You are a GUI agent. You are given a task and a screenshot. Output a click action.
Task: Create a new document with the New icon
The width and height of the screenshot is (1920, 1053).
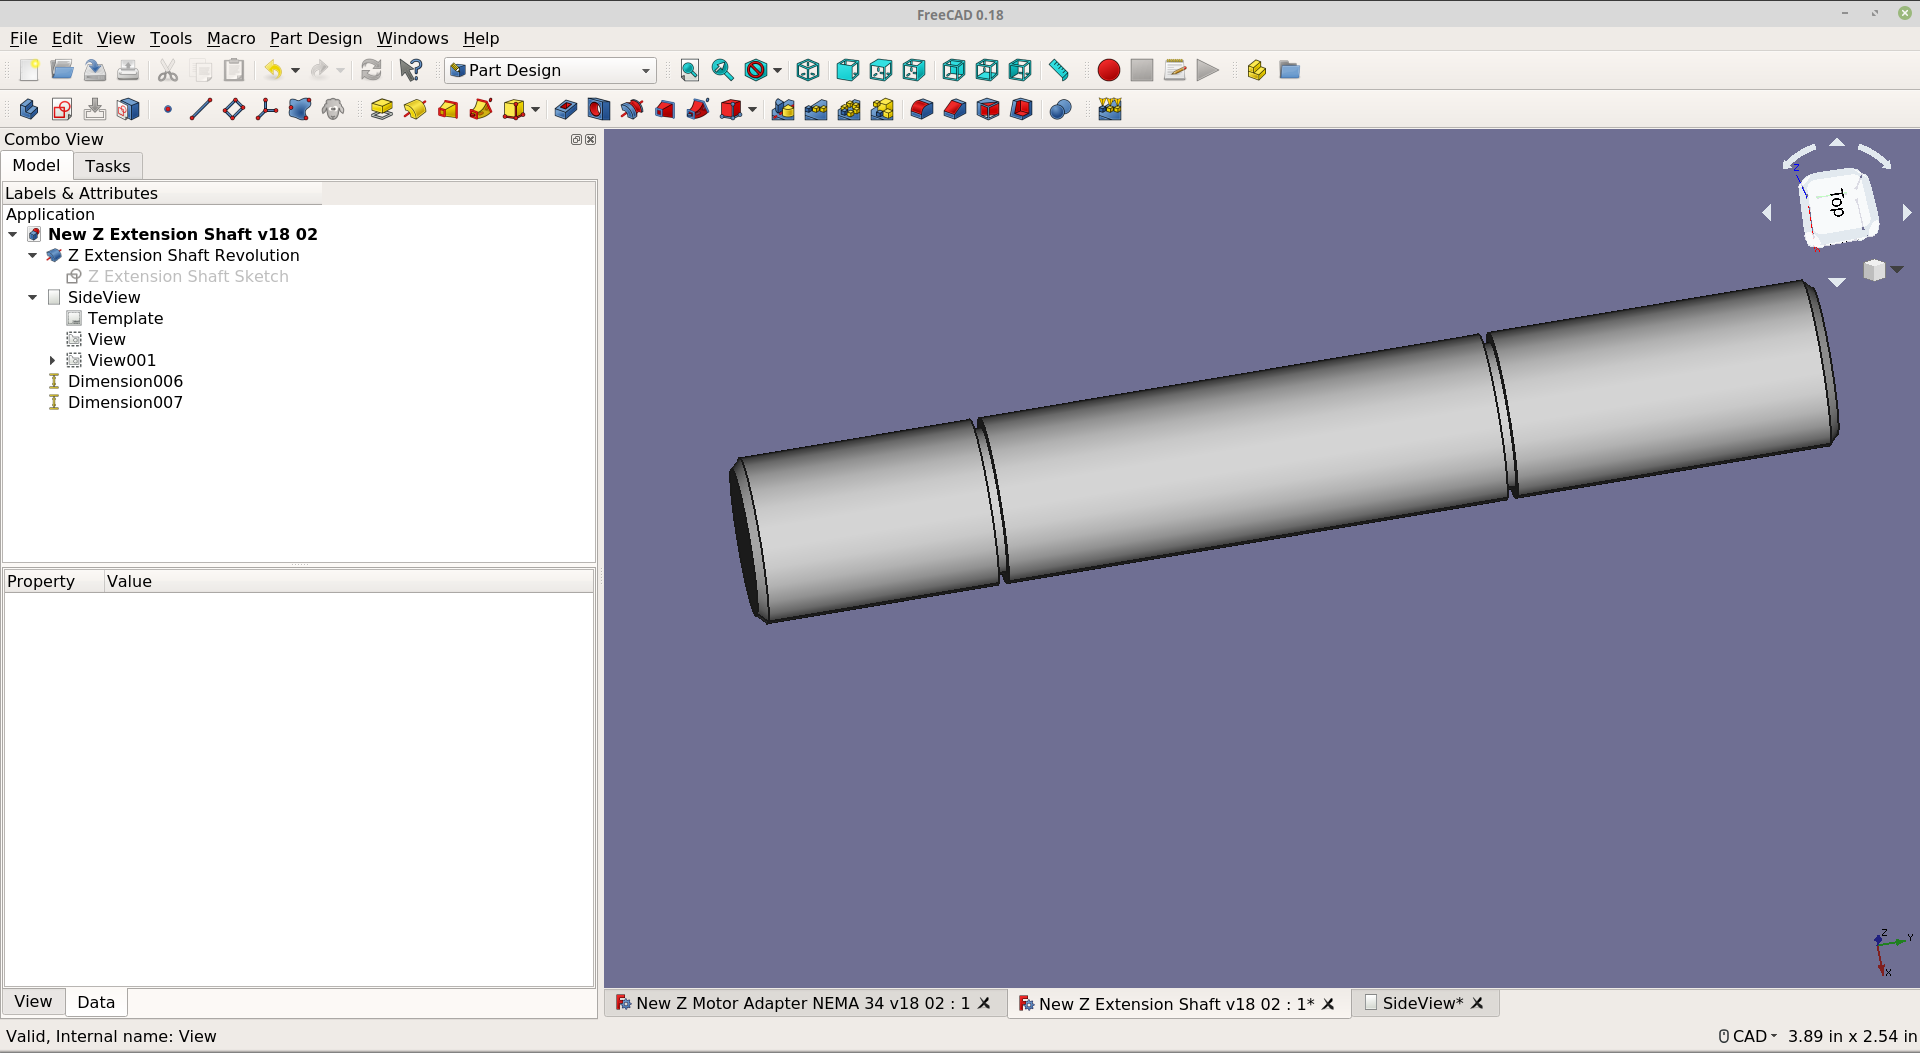click(29, 70)
